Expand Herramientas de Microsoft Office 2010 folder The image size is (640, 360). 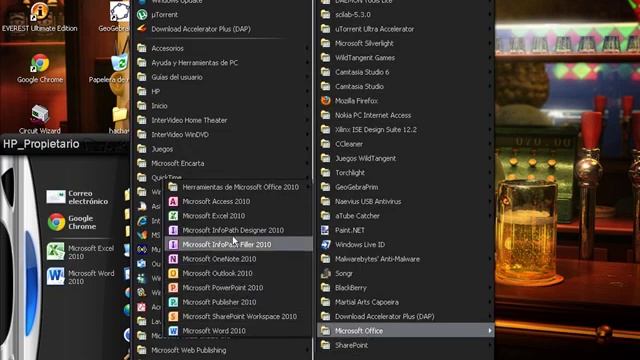(238, 187)
